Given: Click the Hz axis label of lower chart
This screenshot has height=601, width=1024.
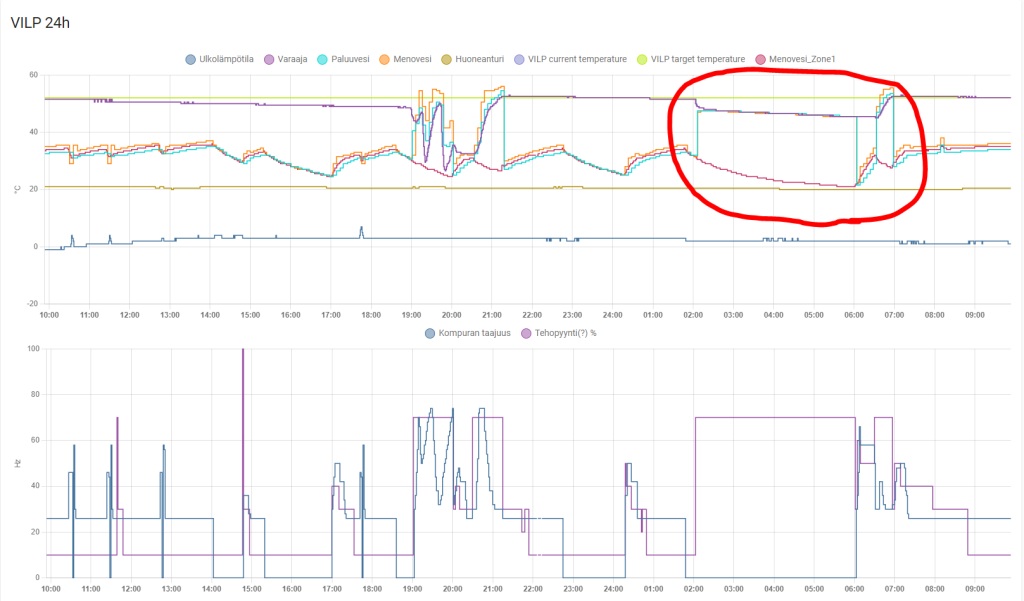Looking at the screenshot, I should click(x=17, y=463).
